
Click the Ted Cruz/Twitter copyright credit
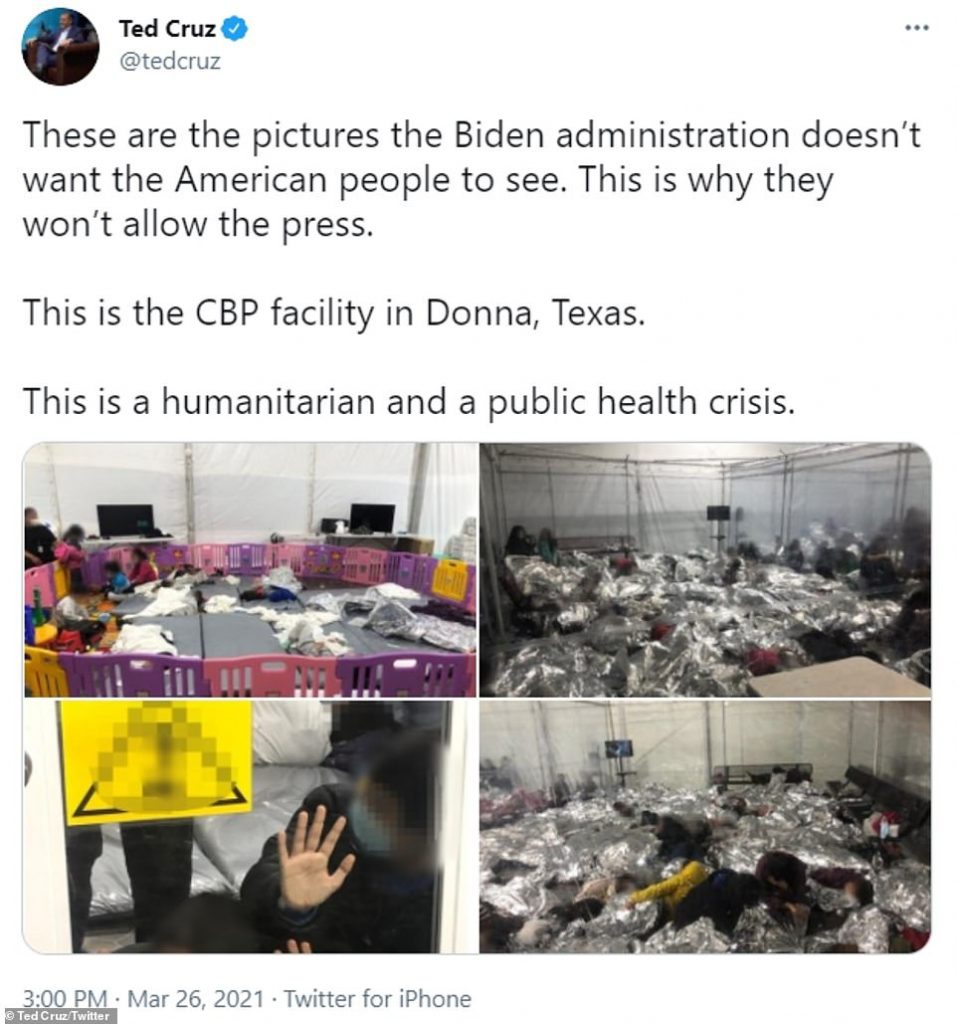57,1016
